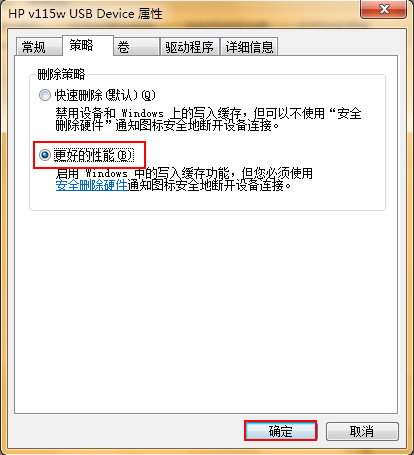Image resolution: width=414 pixels, height=455 pixels.
Task: Click the 删除策略 group heading
Action: point(61,74)
